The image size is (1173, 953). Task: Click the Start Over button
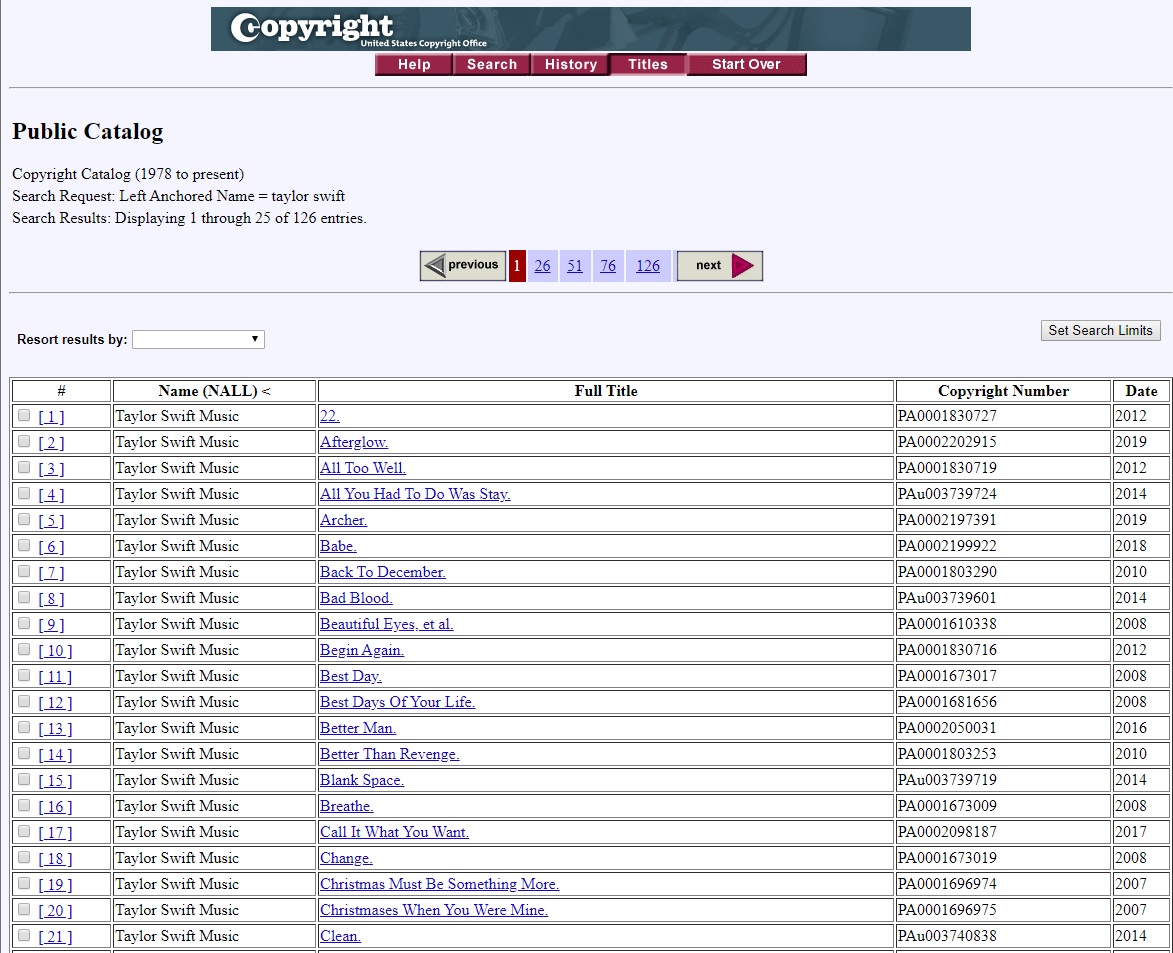pyautogui.click(x=746, y=64)
